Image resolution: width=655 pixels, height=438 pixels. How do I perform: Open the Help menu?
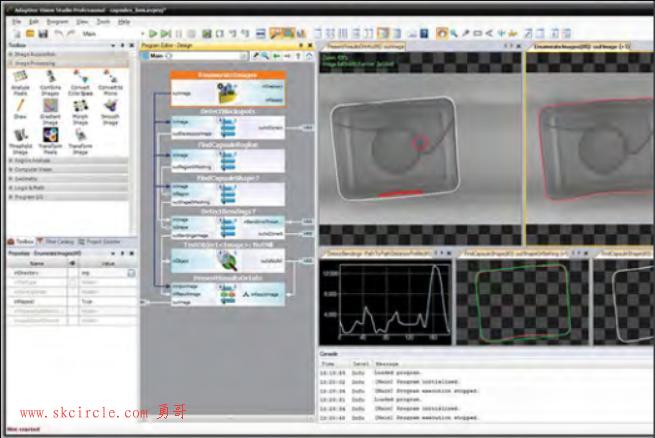tap(124, 21)
